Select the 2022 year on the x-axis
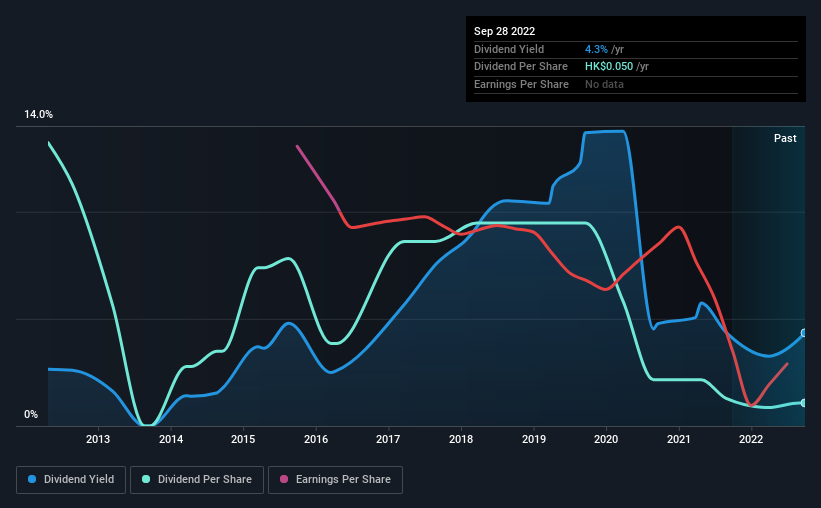The image size is (821, 508). [751, 439]
